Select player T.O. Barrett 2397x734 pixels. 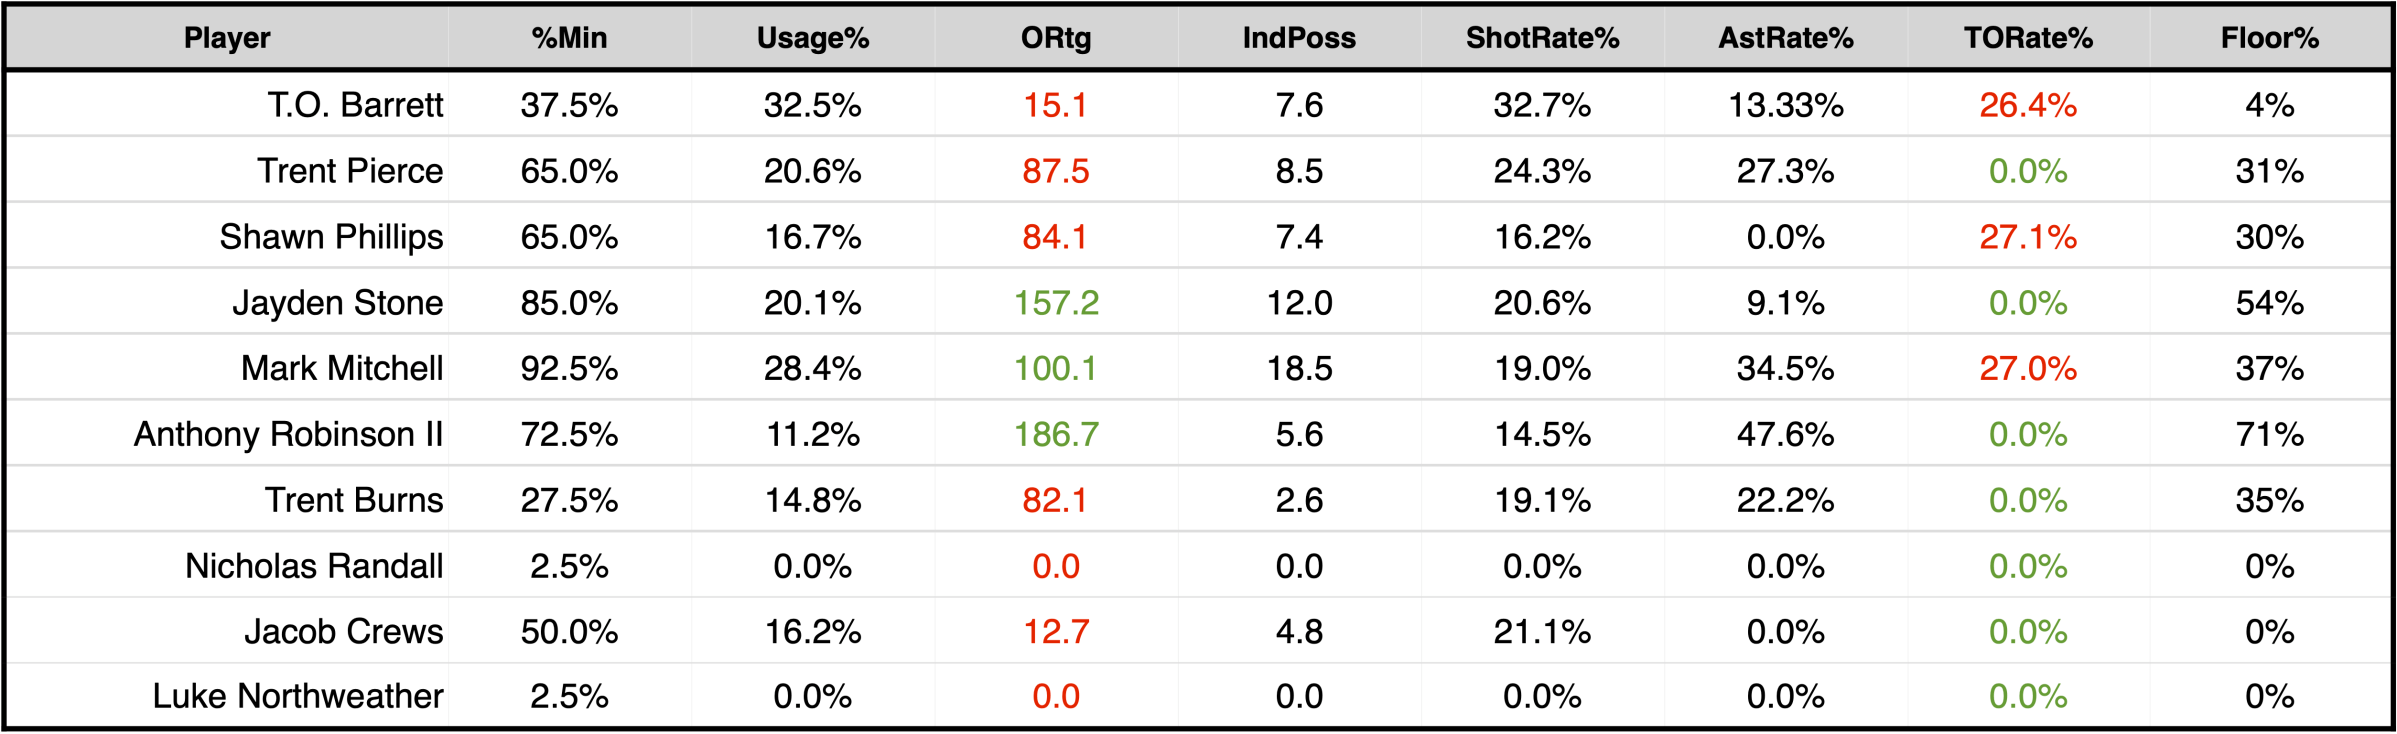[x=355, y=105]
